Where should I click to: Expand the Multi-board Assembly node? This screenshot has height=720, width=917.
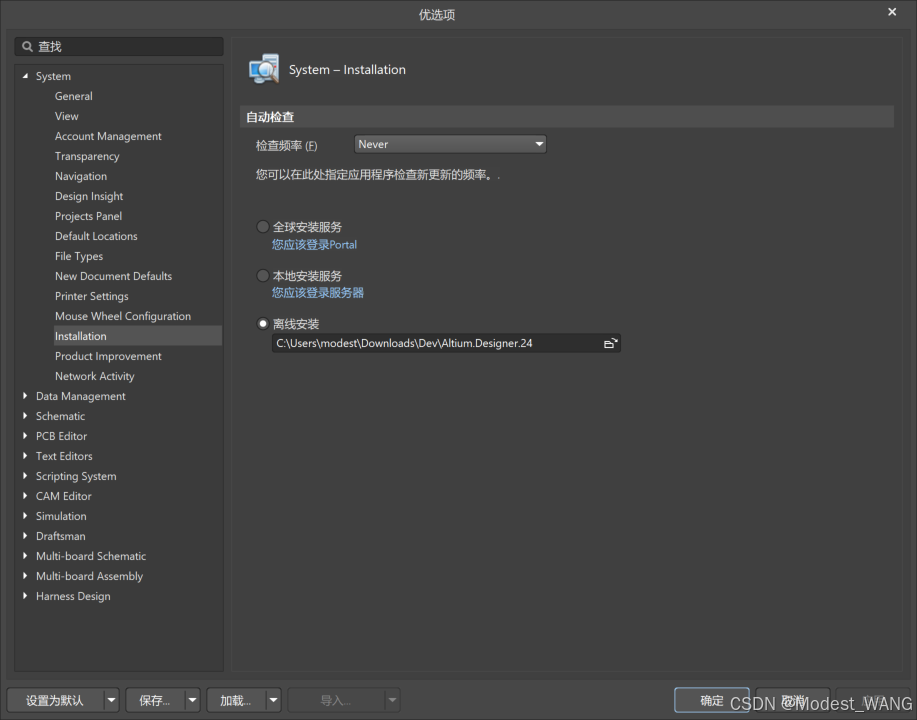(25, 576)
